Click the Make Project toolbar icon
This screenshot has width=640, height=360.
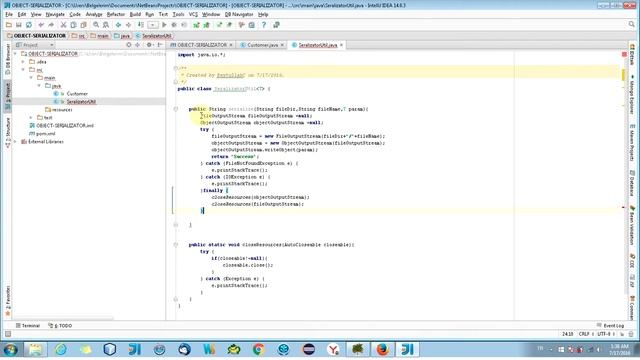point(140,25)
